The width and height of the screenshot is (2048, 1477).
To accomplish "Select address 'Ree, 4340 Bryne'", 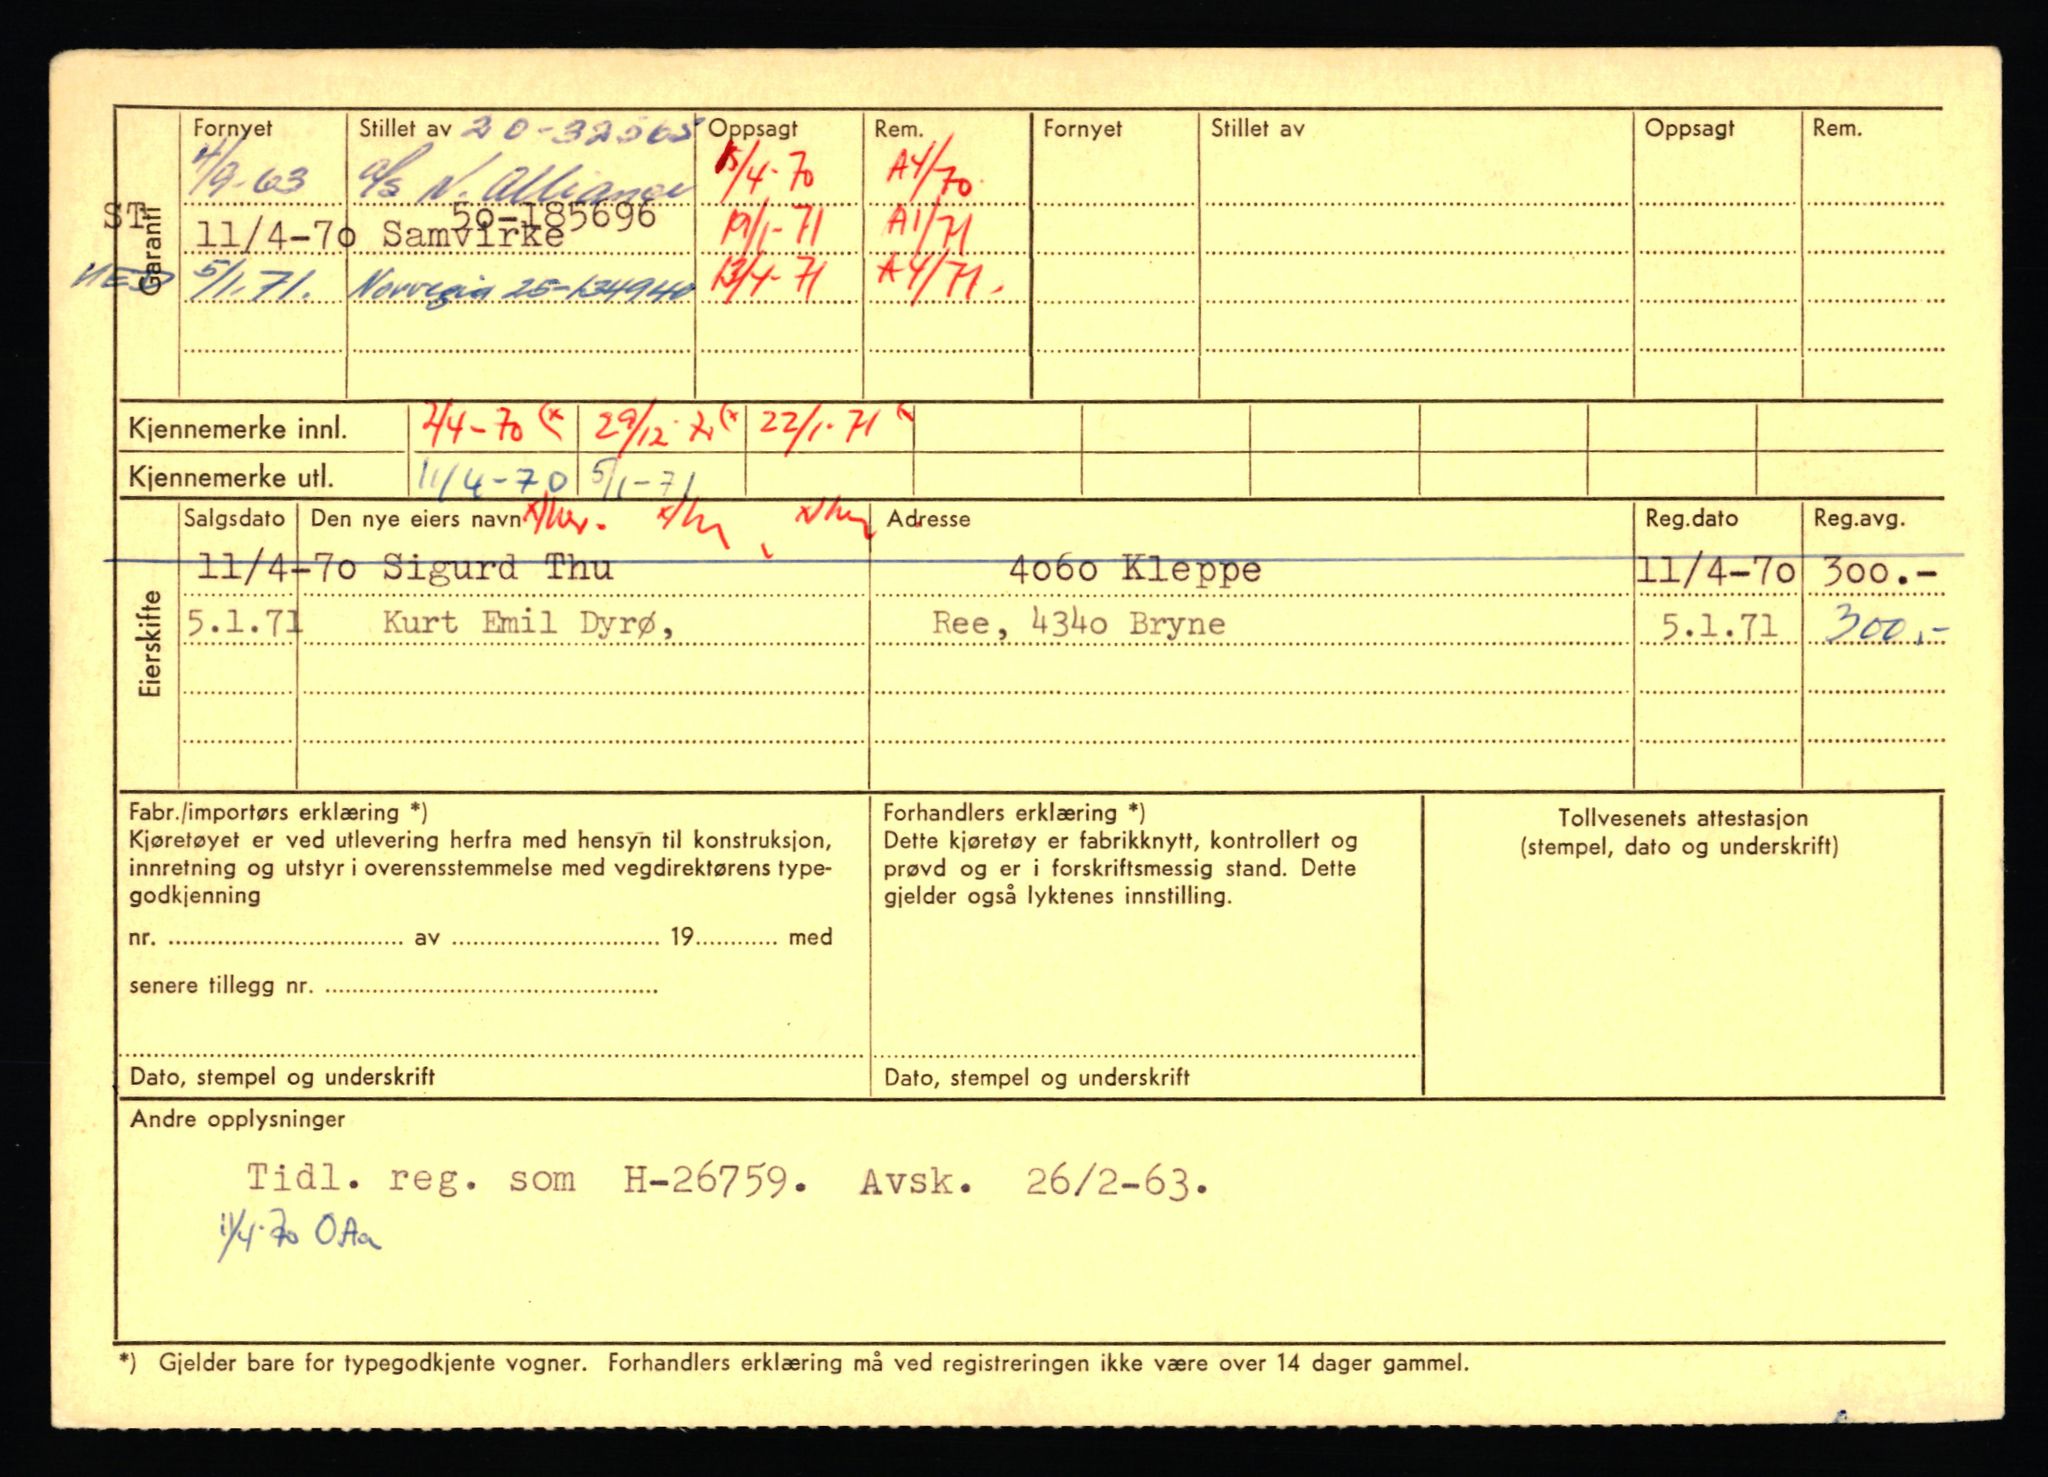I will pos(1078,623).
